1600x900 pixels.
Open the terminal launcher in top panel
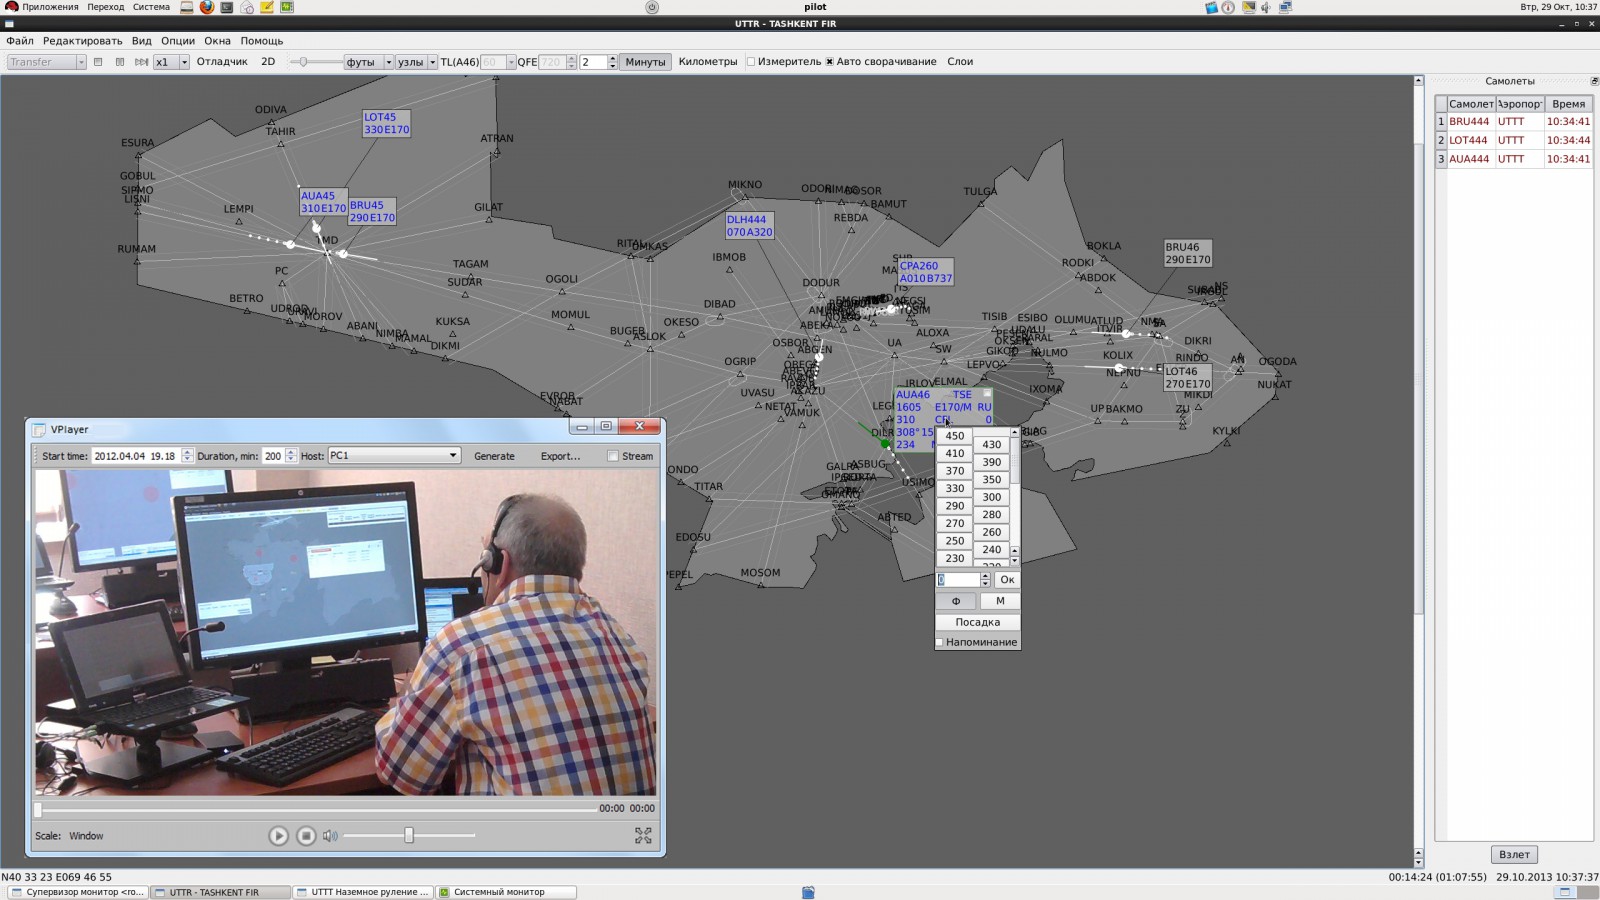(x=227, y=7)
